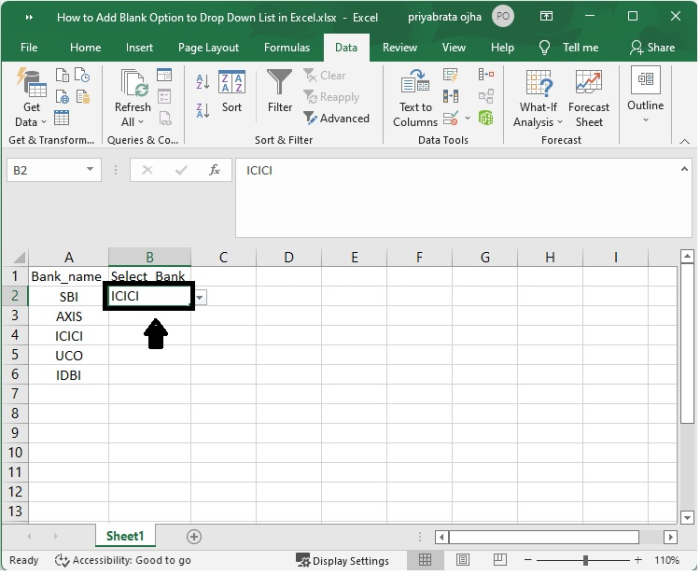700x575 pixels.
Task: Switch to Page Layout view icon
Action: click(x=462, y=560)
